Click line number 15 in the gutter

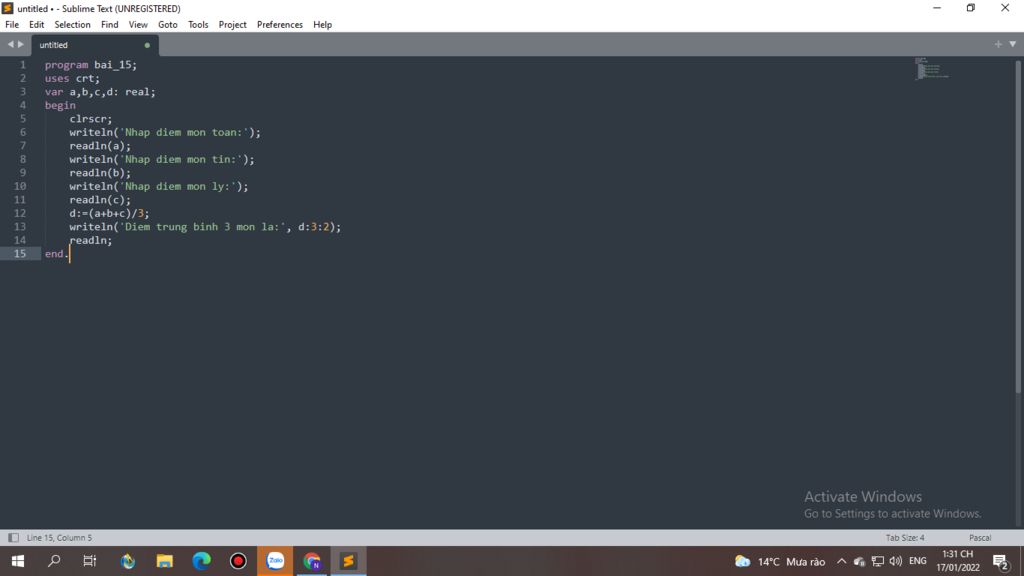point(20,253)
